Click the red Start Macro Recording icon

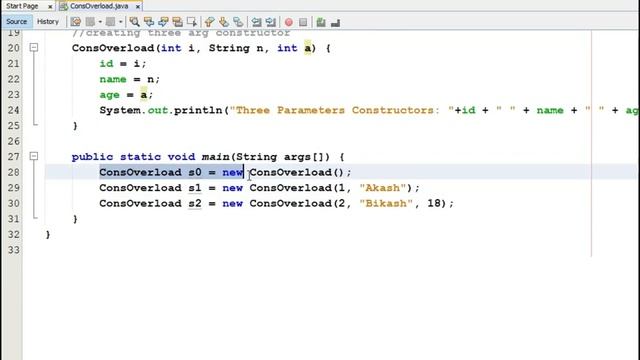point(289,22)
